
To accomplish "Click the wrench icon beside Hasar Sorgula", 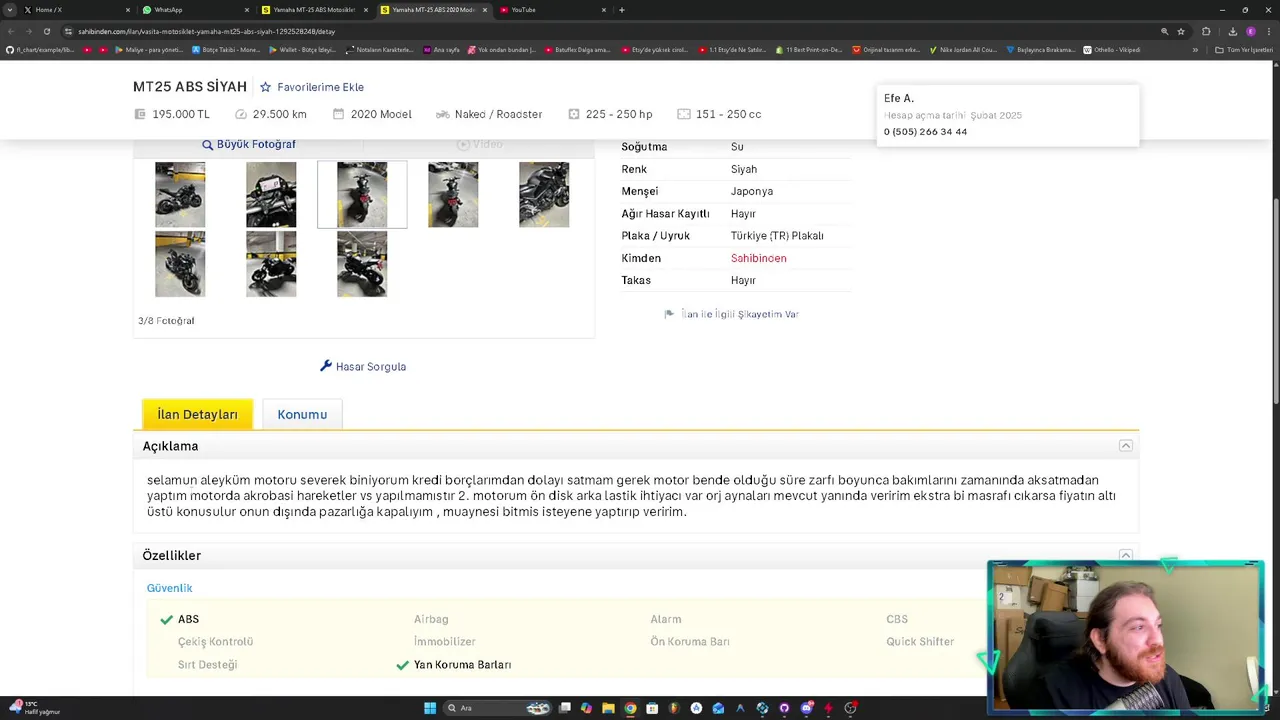I will (x=325, y=366).
